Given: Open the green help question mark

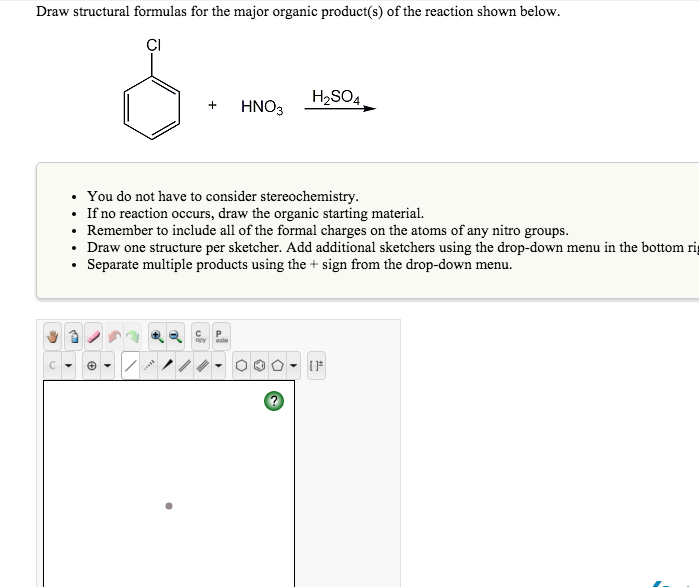Looking at the screenshot, I should coord(274,401).
